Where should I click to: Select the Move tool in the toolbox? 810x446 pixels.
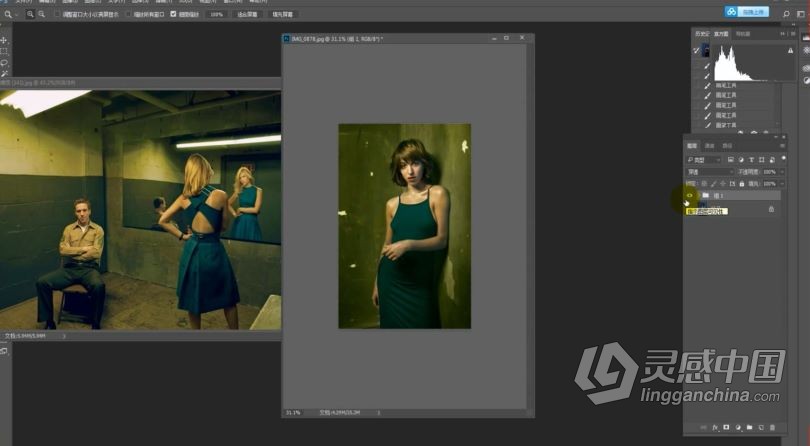4,40
